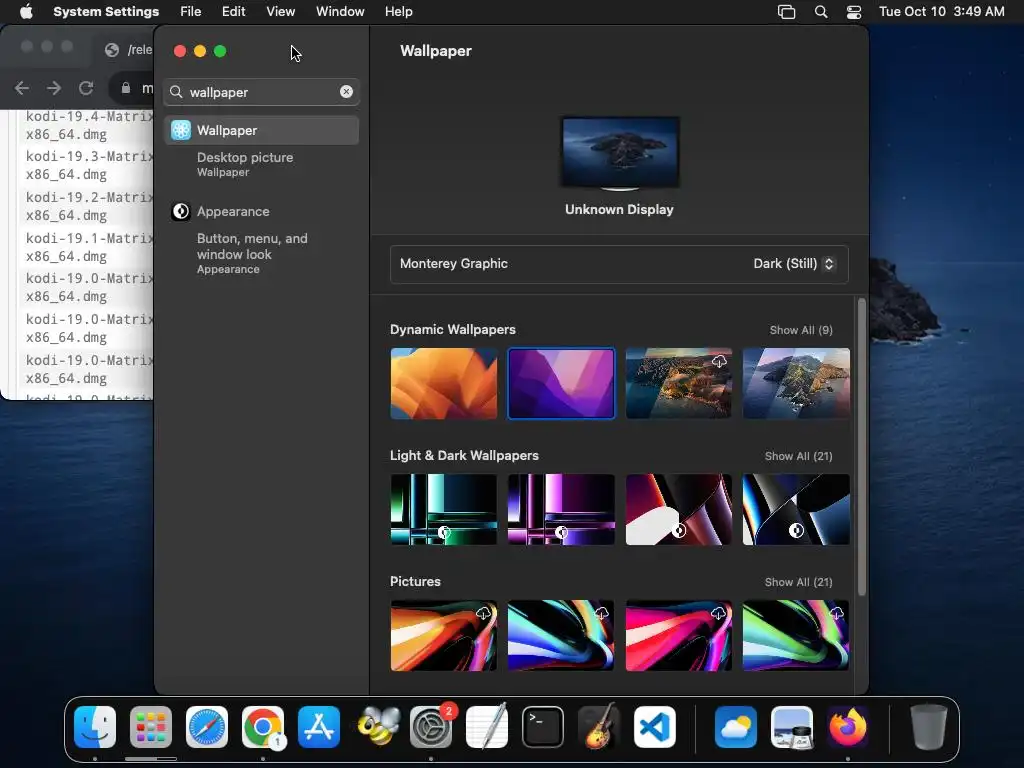
Task: Select purple pink Light & Dark wallpaper
Action: pos(561,509)
